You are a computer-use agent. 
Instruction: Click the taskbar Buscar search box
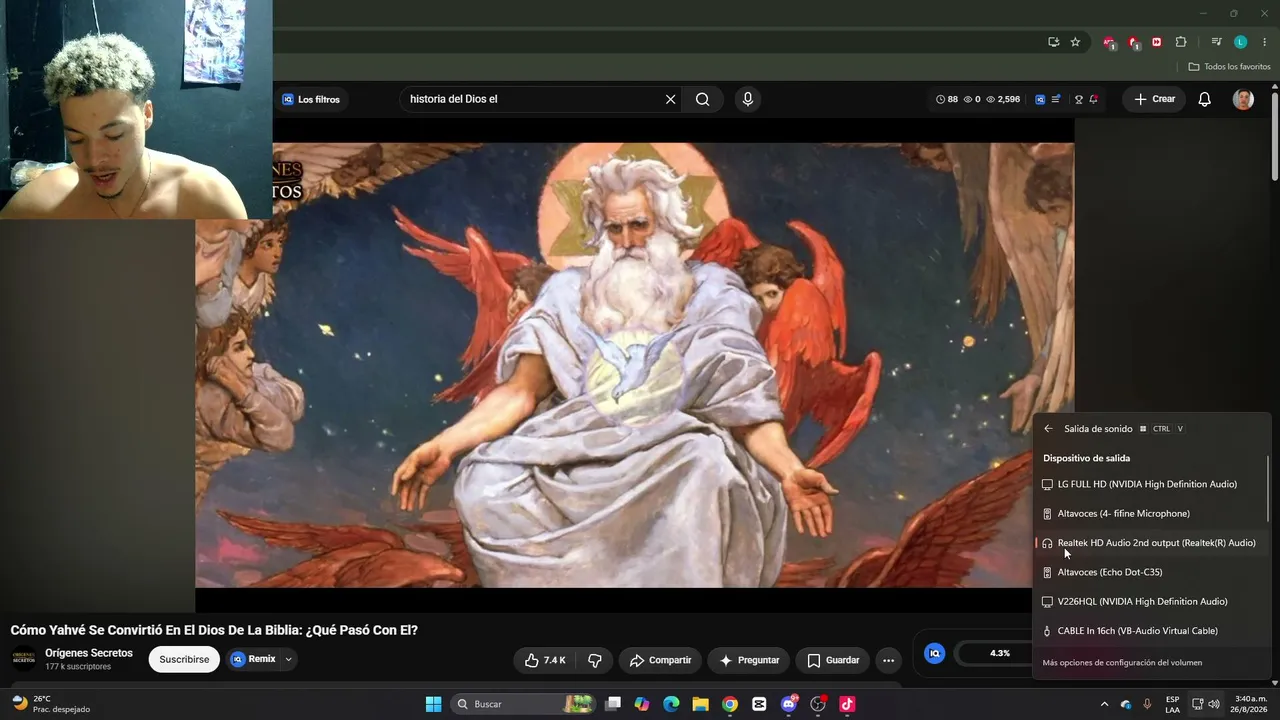pyautogui.click(x=524, y=704)
